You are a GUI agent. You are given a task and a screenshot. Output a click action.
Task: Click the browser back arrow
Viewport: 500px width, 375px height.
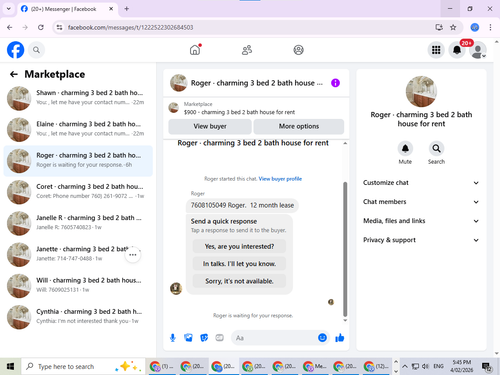click(10, 27)
